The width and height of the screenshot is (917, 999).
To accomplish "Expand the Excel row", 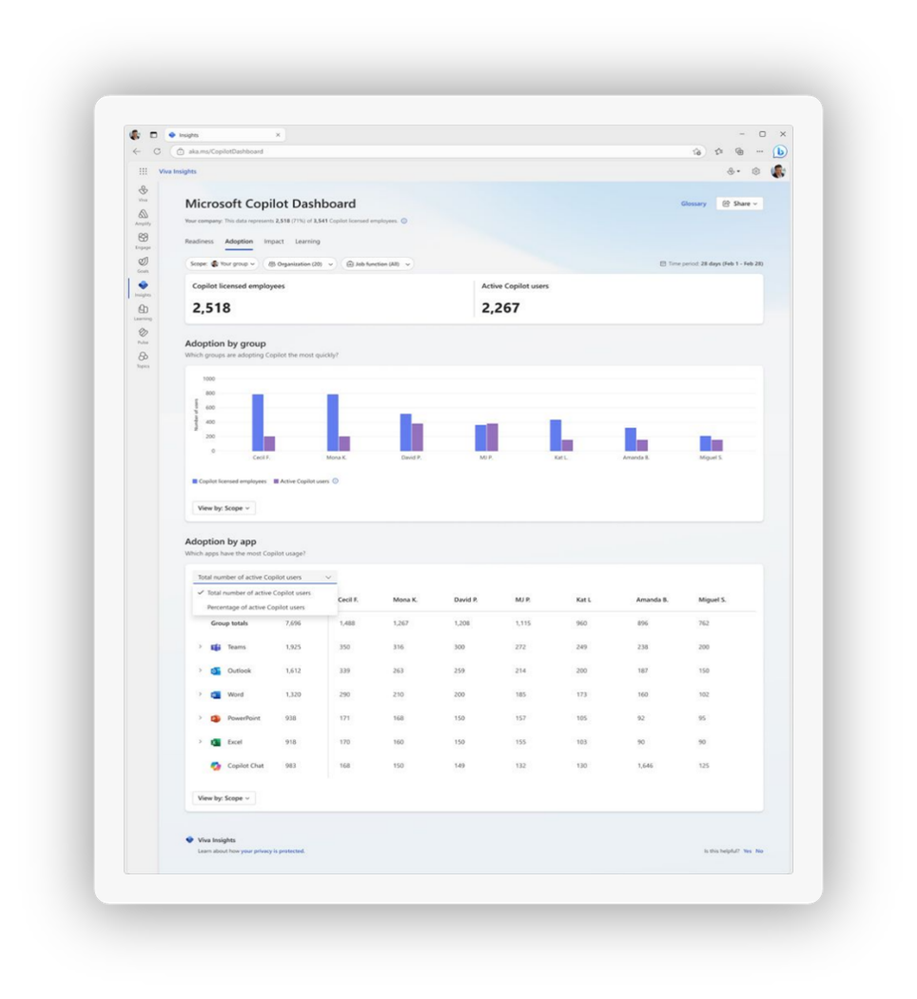I will point(200,742).
